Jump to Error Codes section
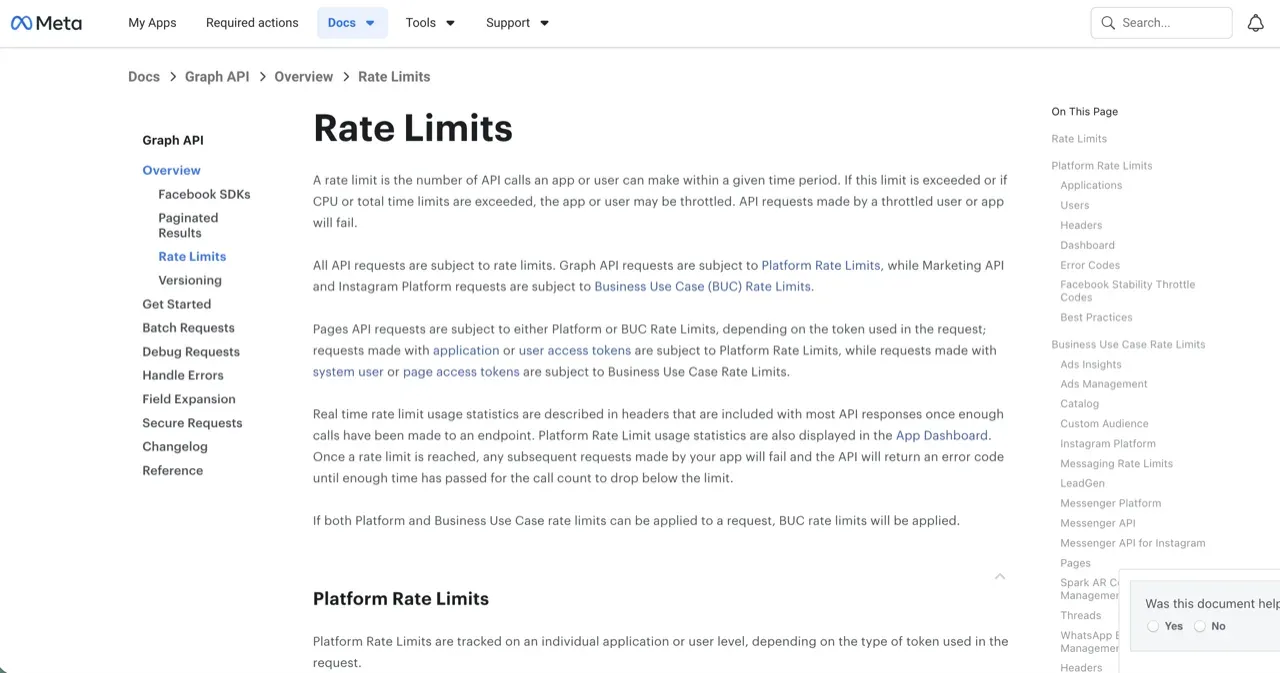 click(1090, 266)
